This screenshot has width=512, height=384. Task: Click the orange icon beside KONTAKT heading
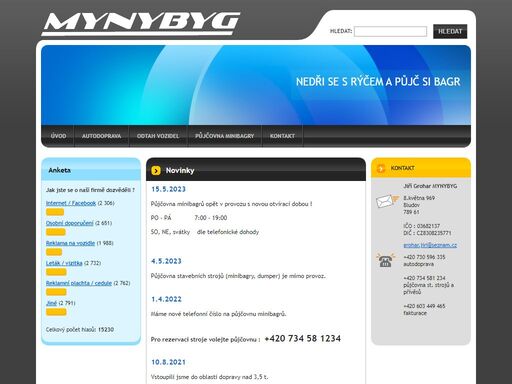pyautogui.click(x=381, y=168)
